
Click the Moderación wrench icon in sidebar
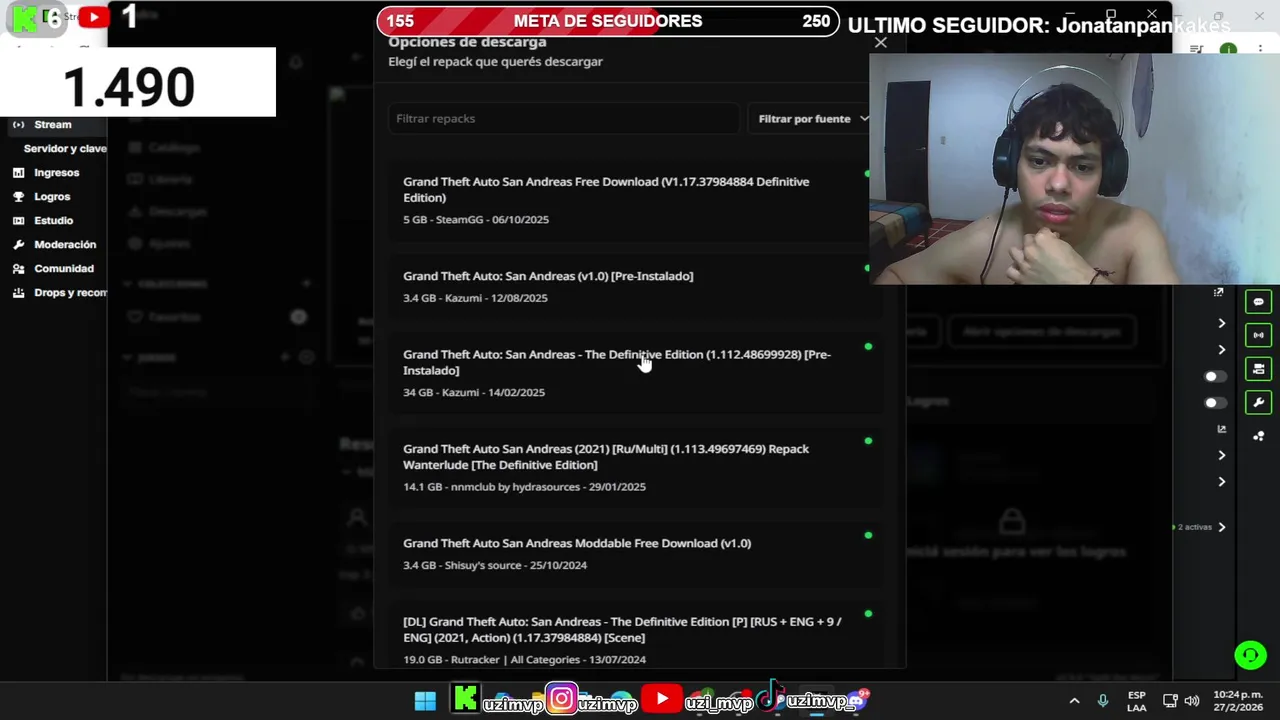click(18, 245)
